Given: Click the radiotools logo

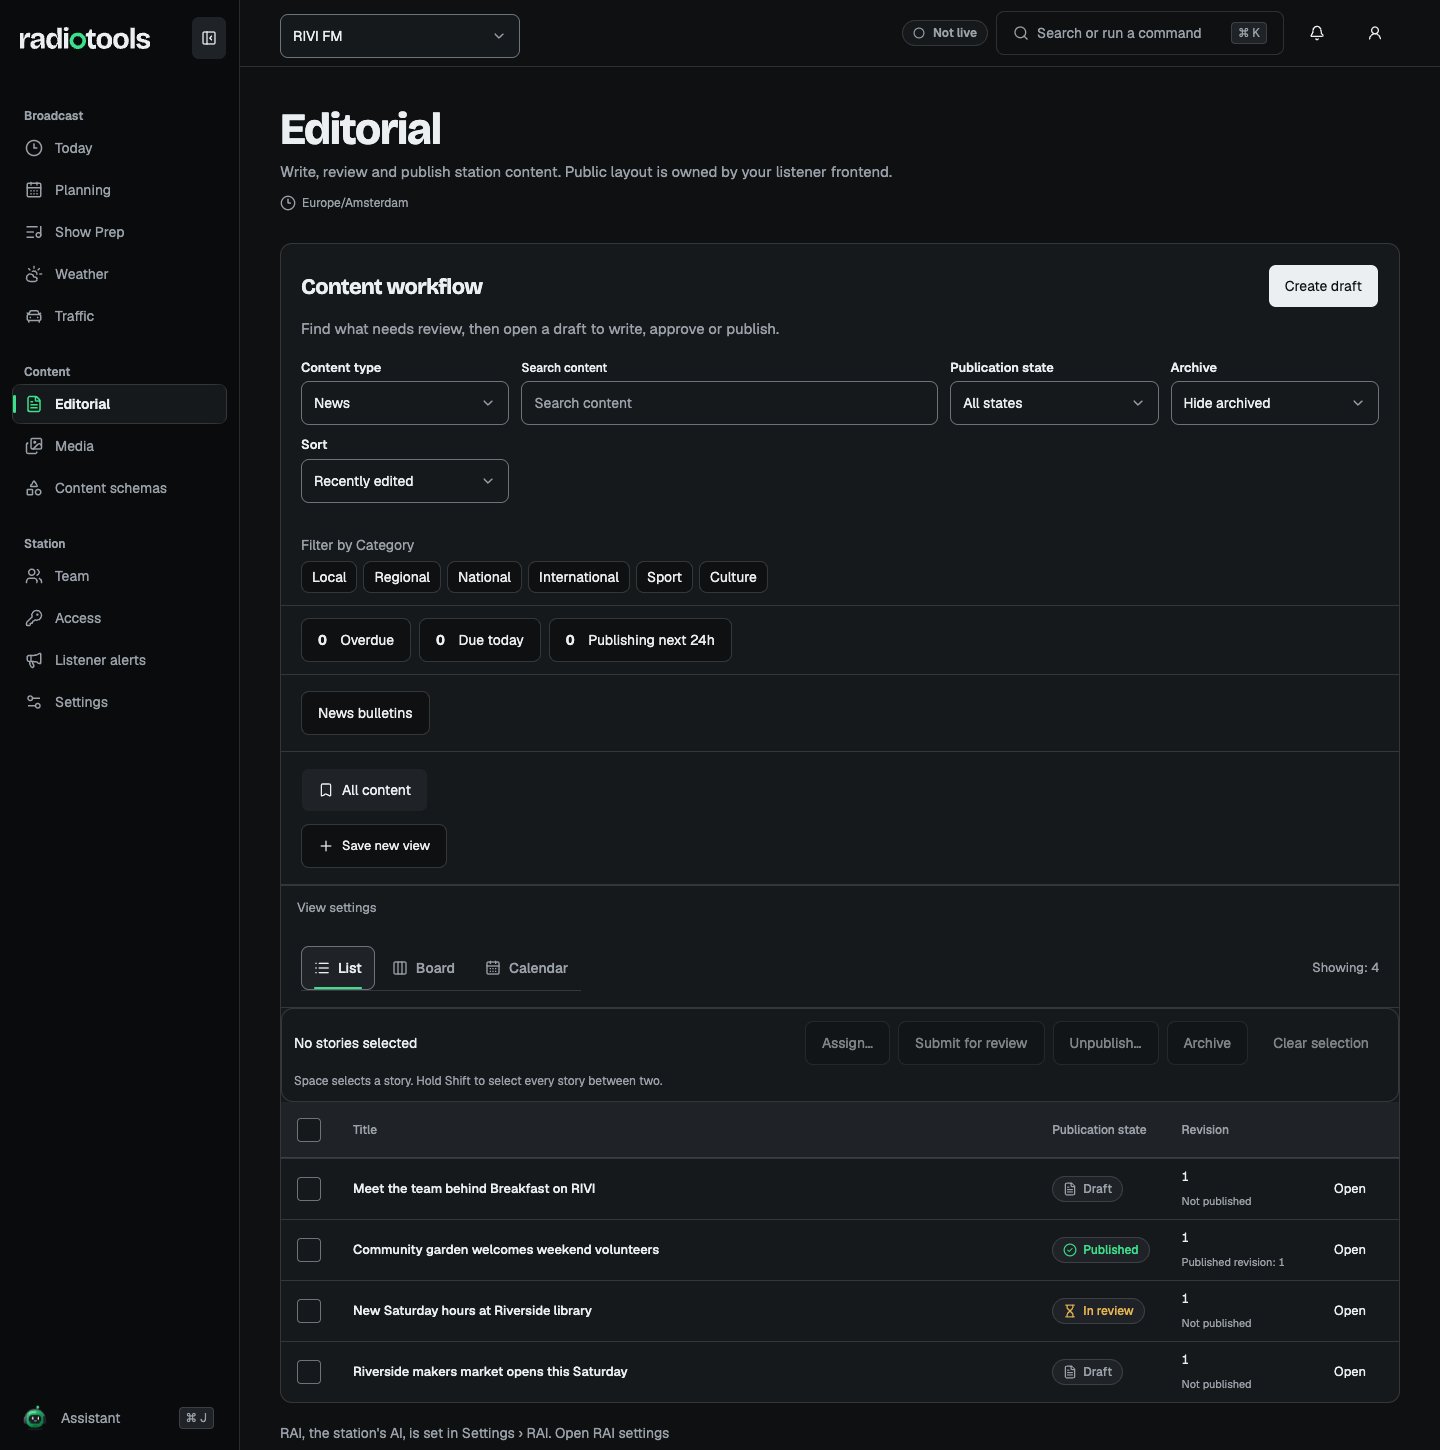Looking at the screenshot, I should (85, 39).
